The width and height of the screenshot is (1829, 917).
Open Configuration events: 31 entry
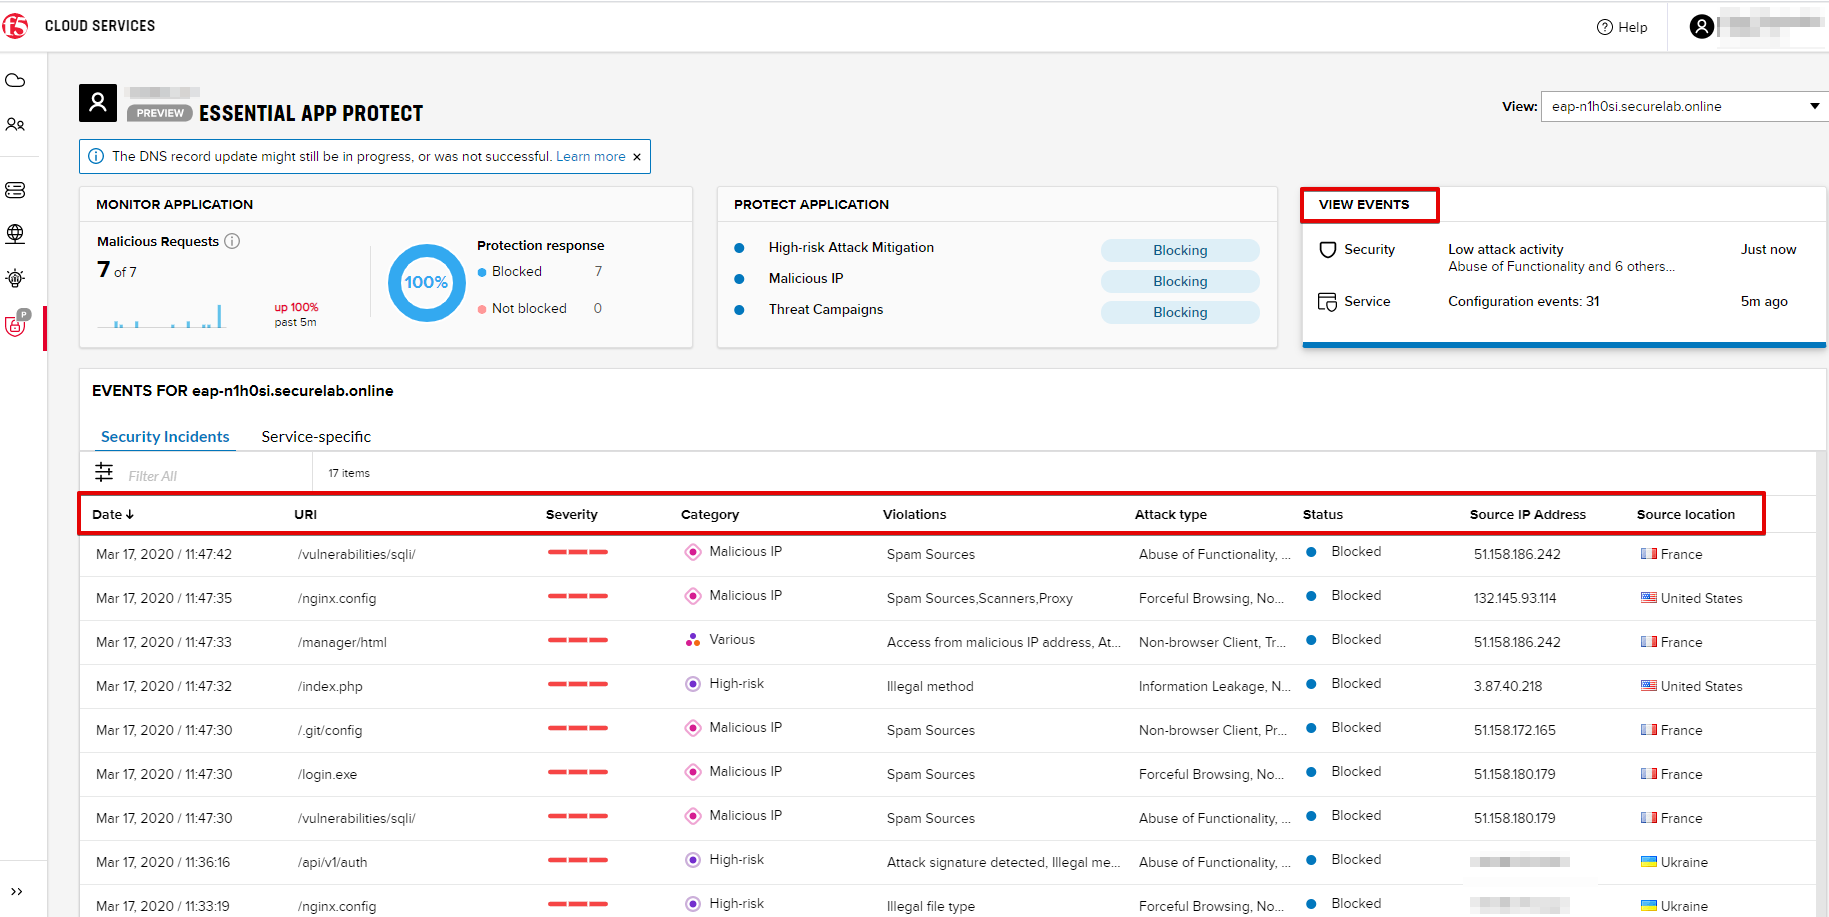click(x=1524, y=301)
